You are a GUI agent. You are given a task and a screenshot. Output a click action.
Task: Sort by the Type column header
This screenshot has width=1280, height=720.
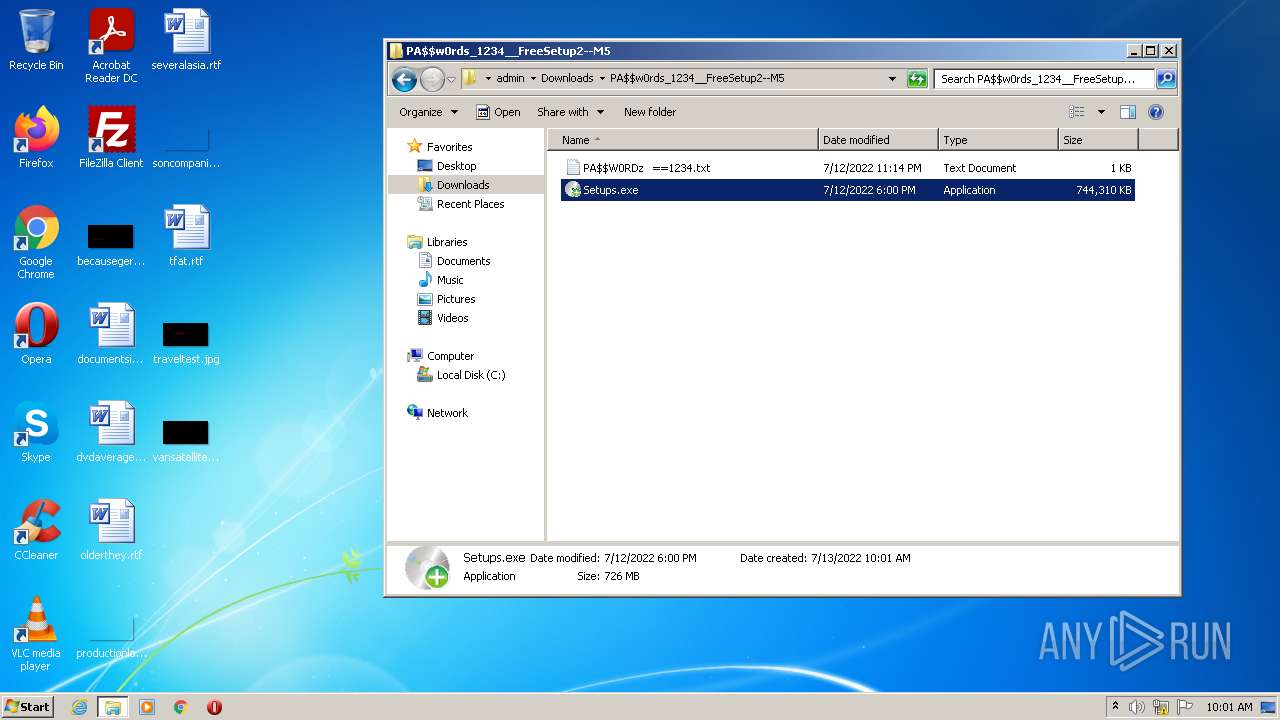coord(998,140)
